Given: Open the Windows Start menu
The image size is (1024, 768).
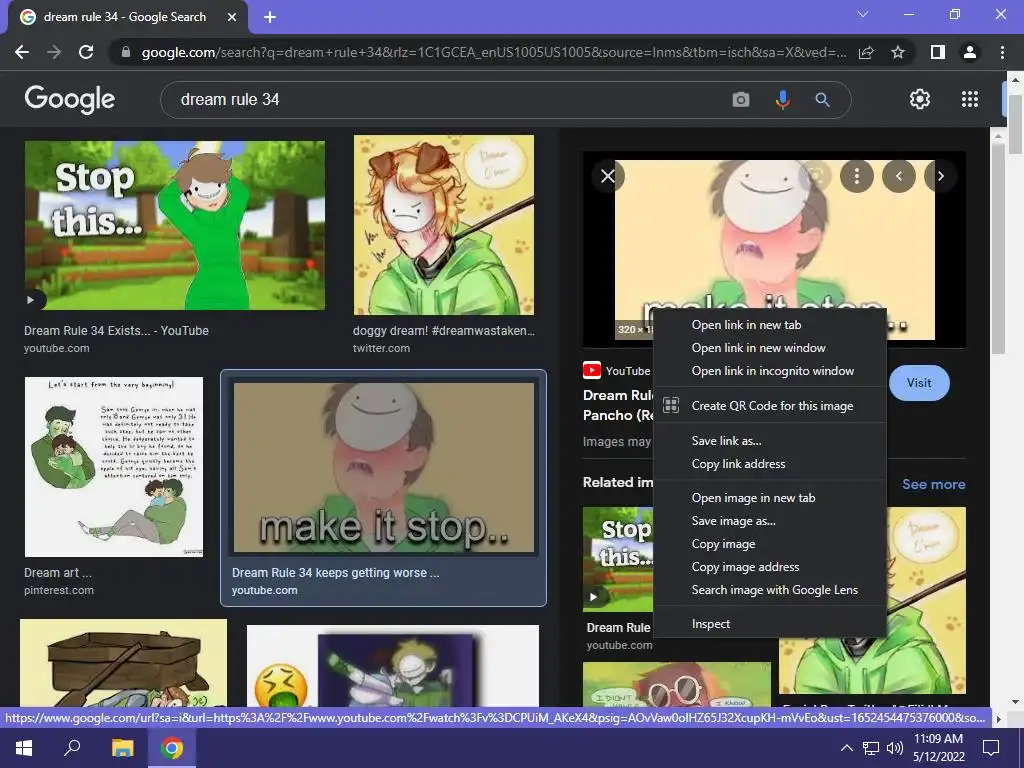Looking at the screenshot, I should [24, 748].
